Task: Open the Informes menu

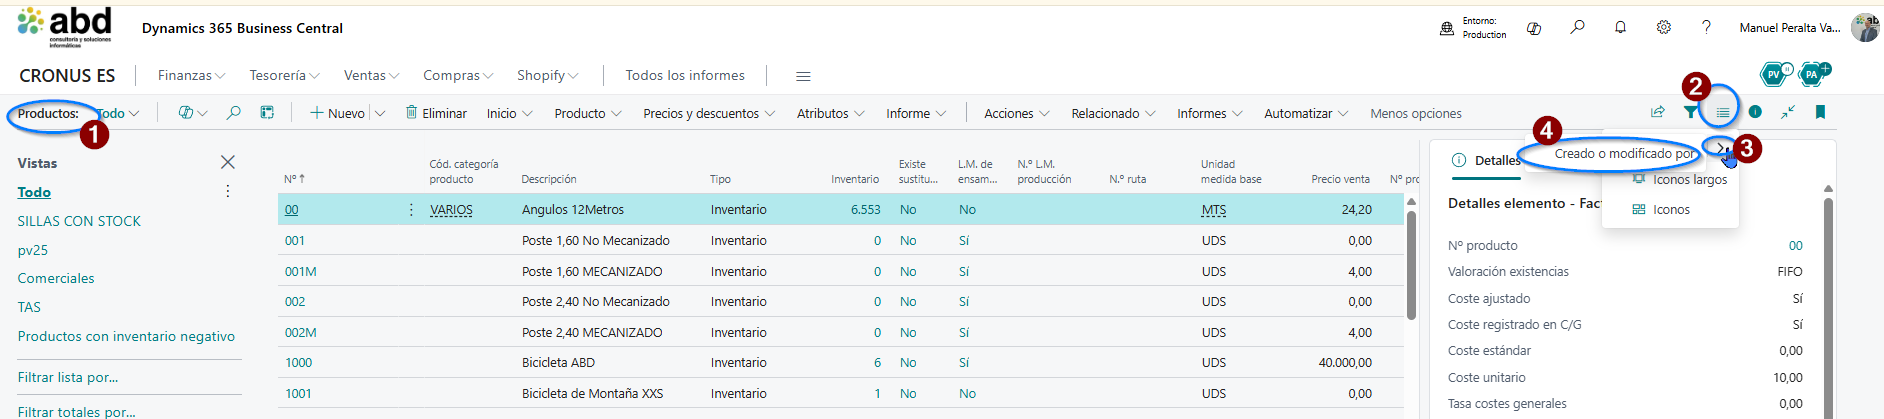Action: coord(1210,113)
